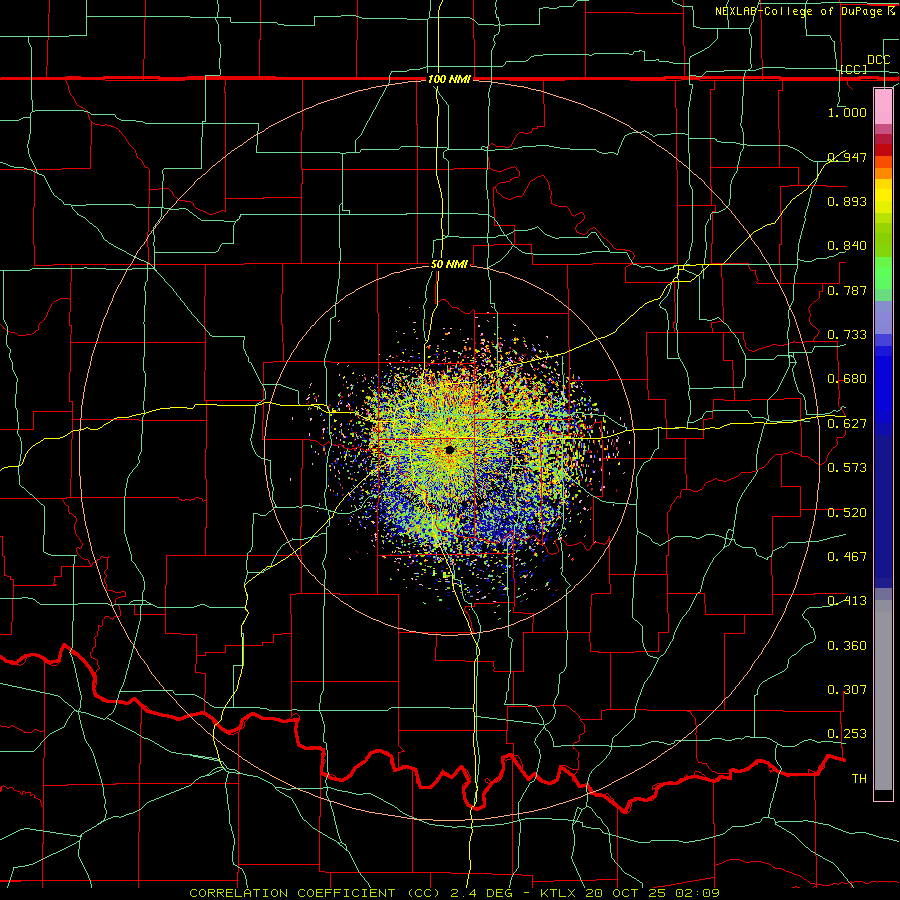
Task: Click the 0.733 legend value
Action: (x=847, y=334)
